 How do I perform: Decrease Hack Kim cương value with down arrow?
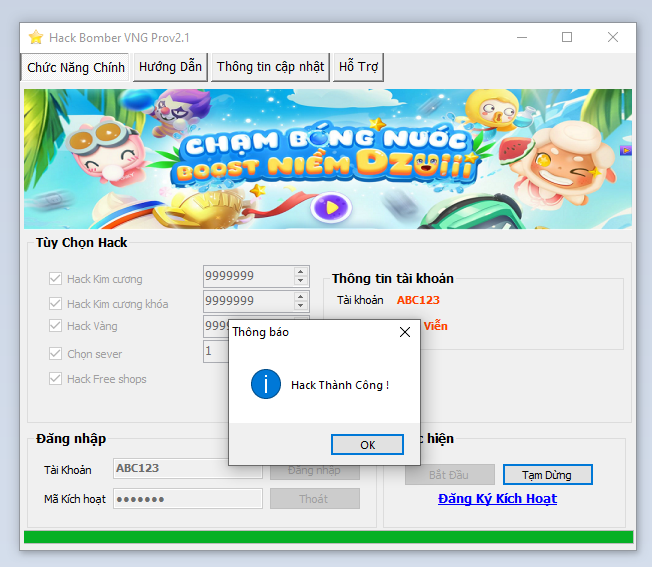[x=300, y=281]
